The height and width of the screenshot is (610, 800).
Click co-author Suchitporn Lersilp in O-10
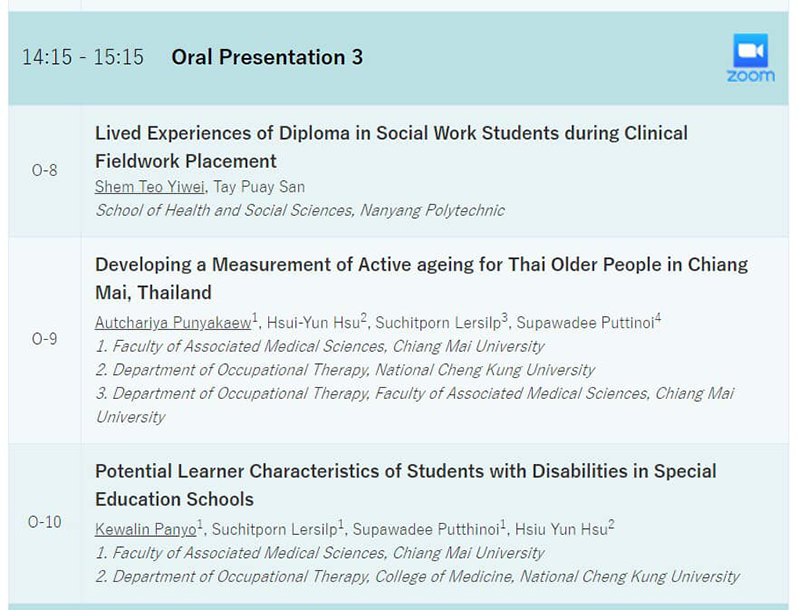[274, 529]
